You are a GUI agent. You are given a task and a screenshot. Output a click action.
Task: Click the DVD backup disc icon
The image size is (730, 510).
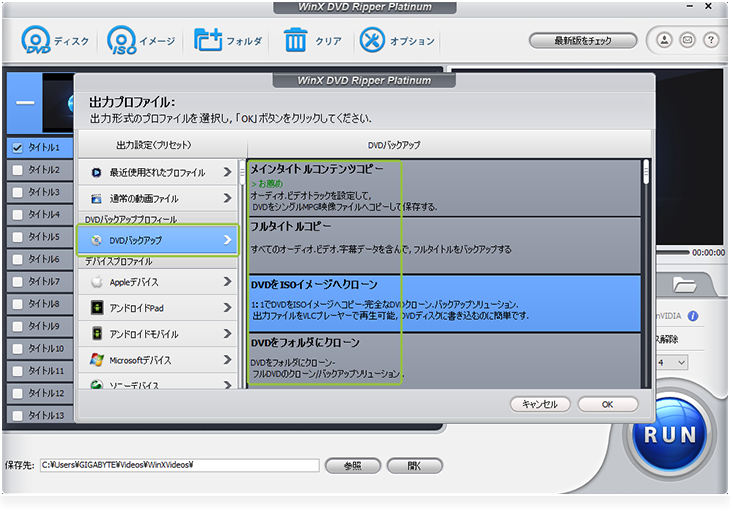[x=96, y=240]
